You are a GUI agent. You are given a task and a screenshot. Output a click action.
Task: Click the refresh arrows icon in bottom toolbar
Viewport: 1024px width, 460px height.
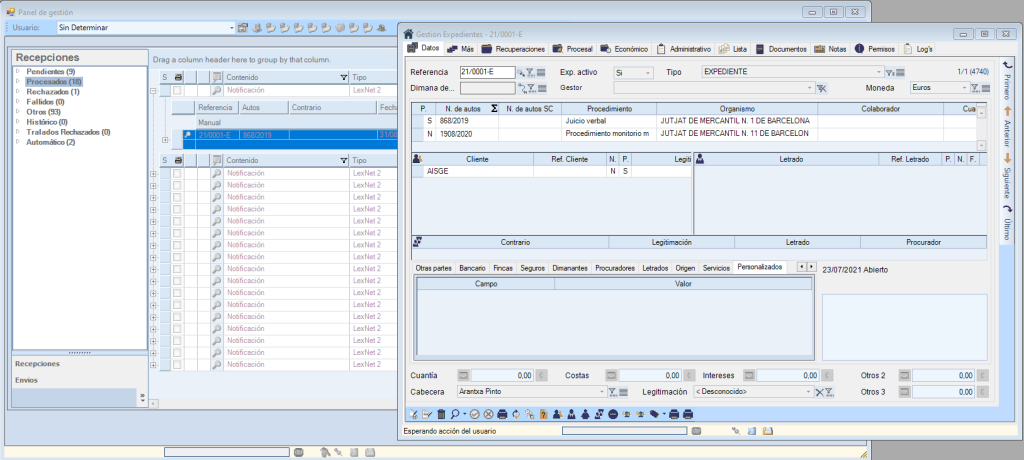(x=516, y=414)
